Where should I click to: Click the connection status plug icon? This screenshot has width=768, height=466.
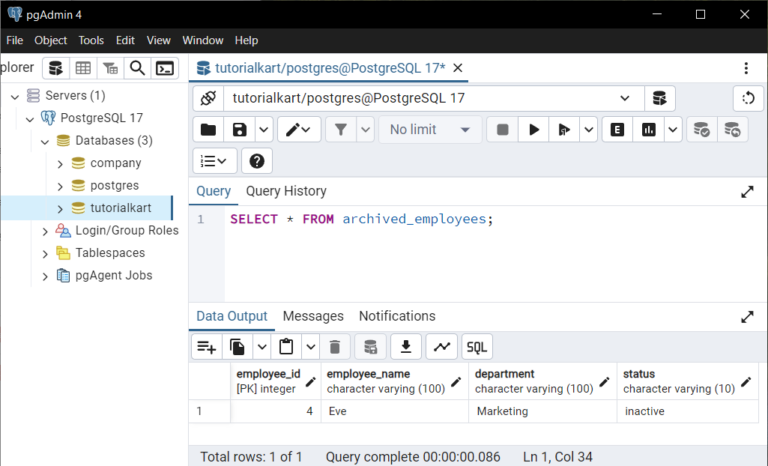[x=208, y=98]
